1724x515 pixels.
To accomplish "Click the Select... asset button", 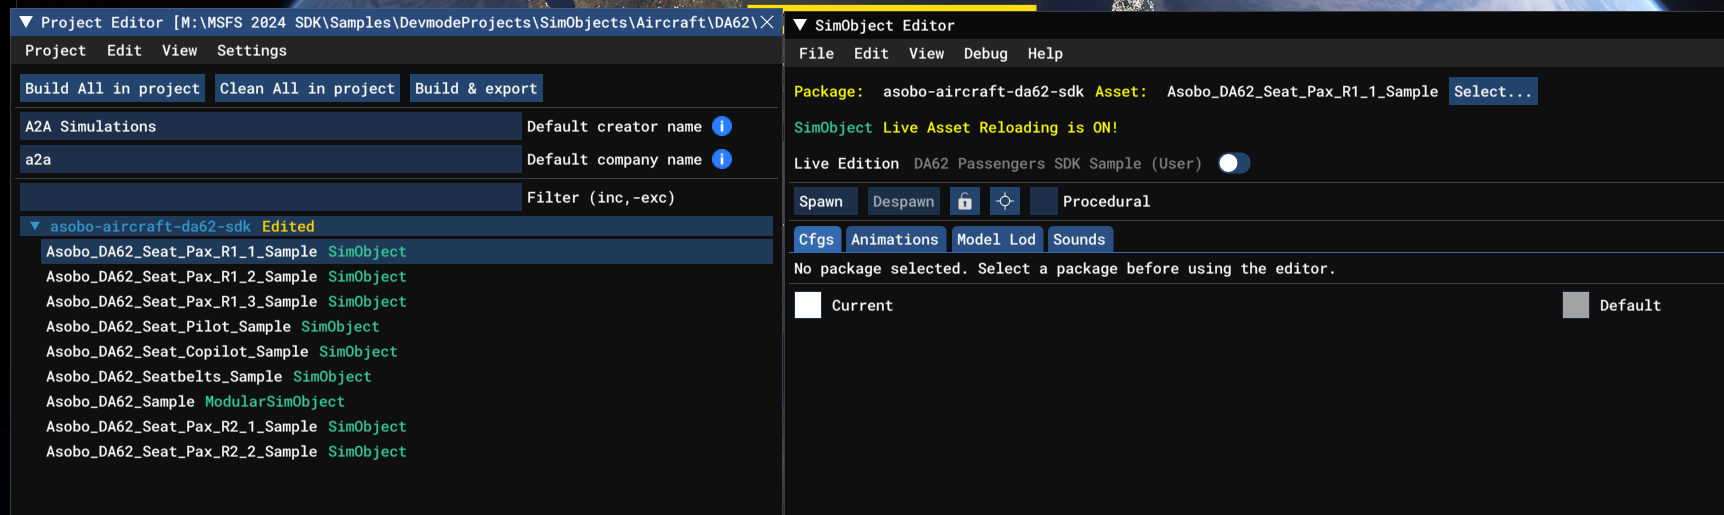I will pyautogui.click(x=1493, y=91).
